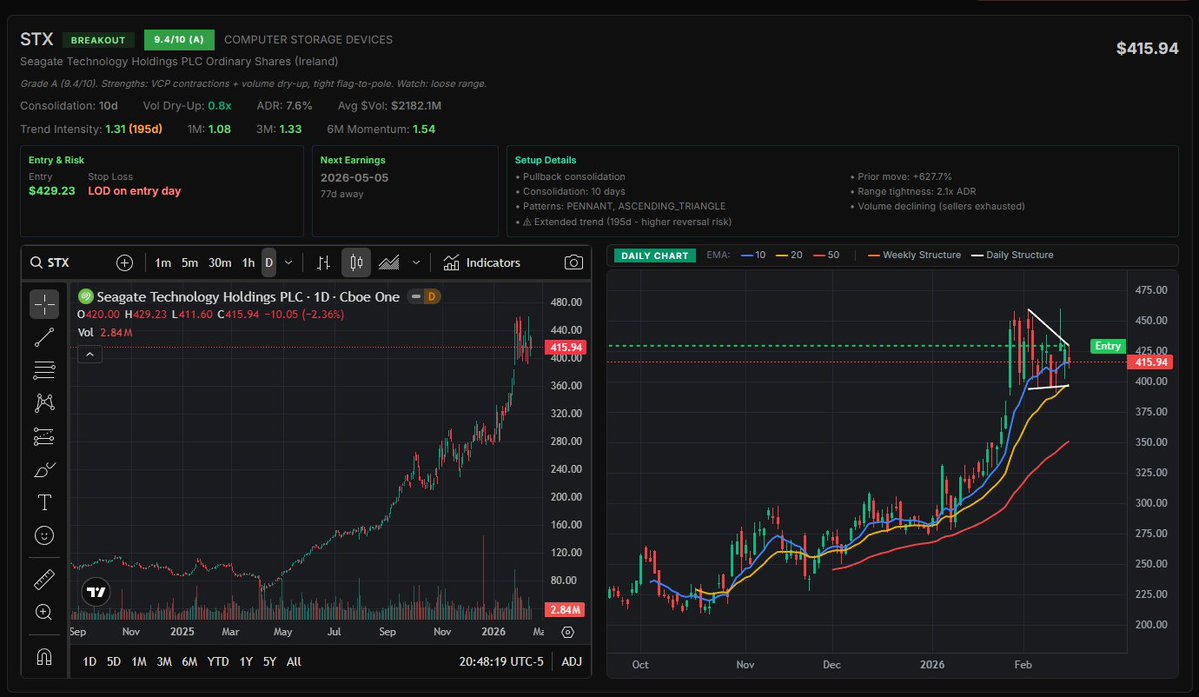Click the search magnifier beside STX
This screenshot has width=1199, height=697.
click(36, 263)
